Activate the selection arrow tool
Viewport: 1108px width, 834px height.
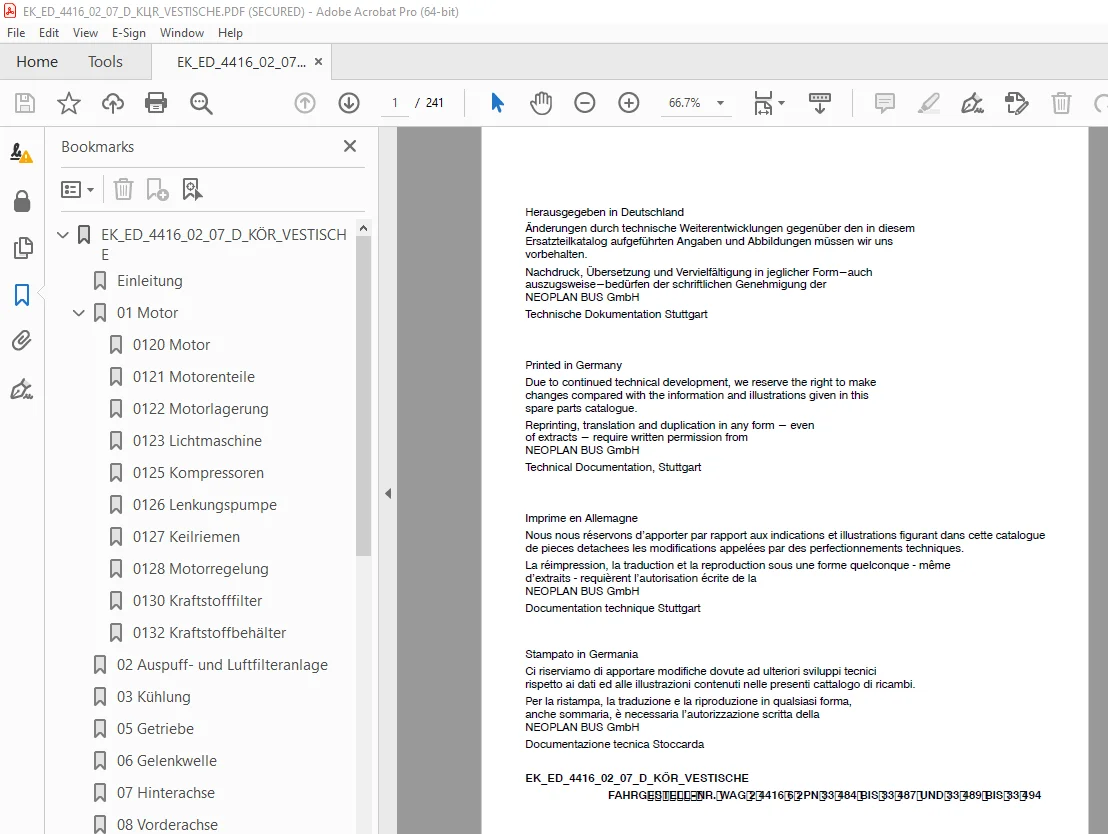tap(497, 103)
